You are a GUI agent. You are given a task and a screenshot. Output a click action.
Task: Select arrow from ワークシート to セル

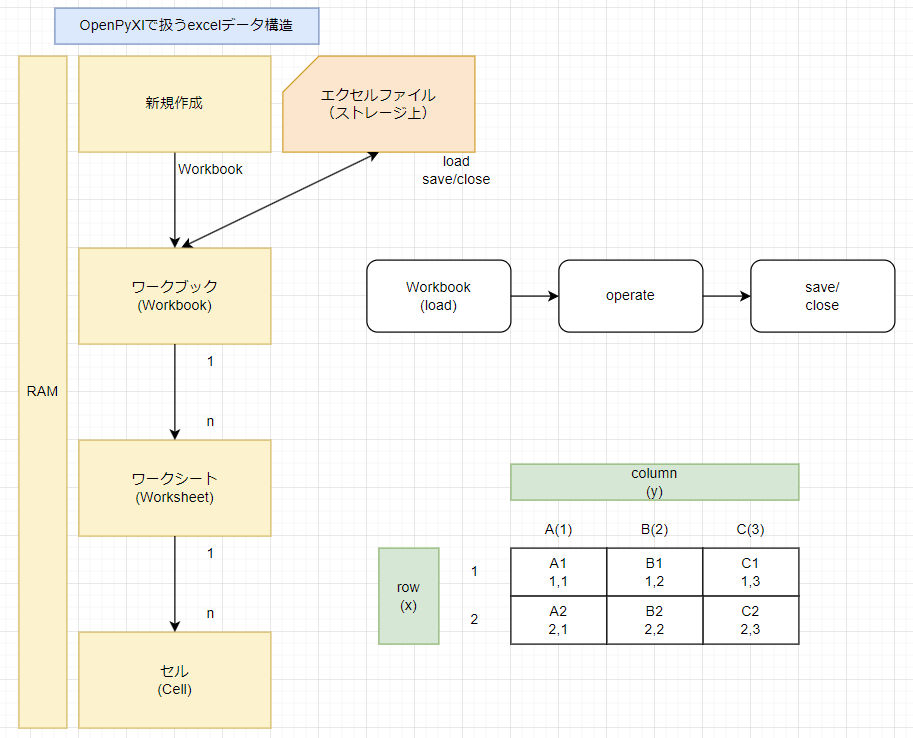point(175,584)
